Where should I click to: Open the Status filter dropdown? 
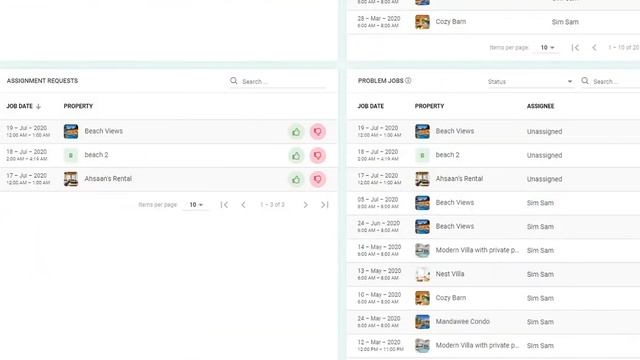[x=530, y=82]
